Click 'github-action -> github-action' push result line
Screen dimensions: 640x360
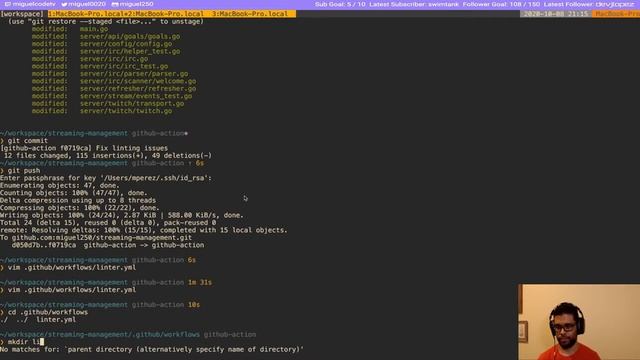point(108,245)
